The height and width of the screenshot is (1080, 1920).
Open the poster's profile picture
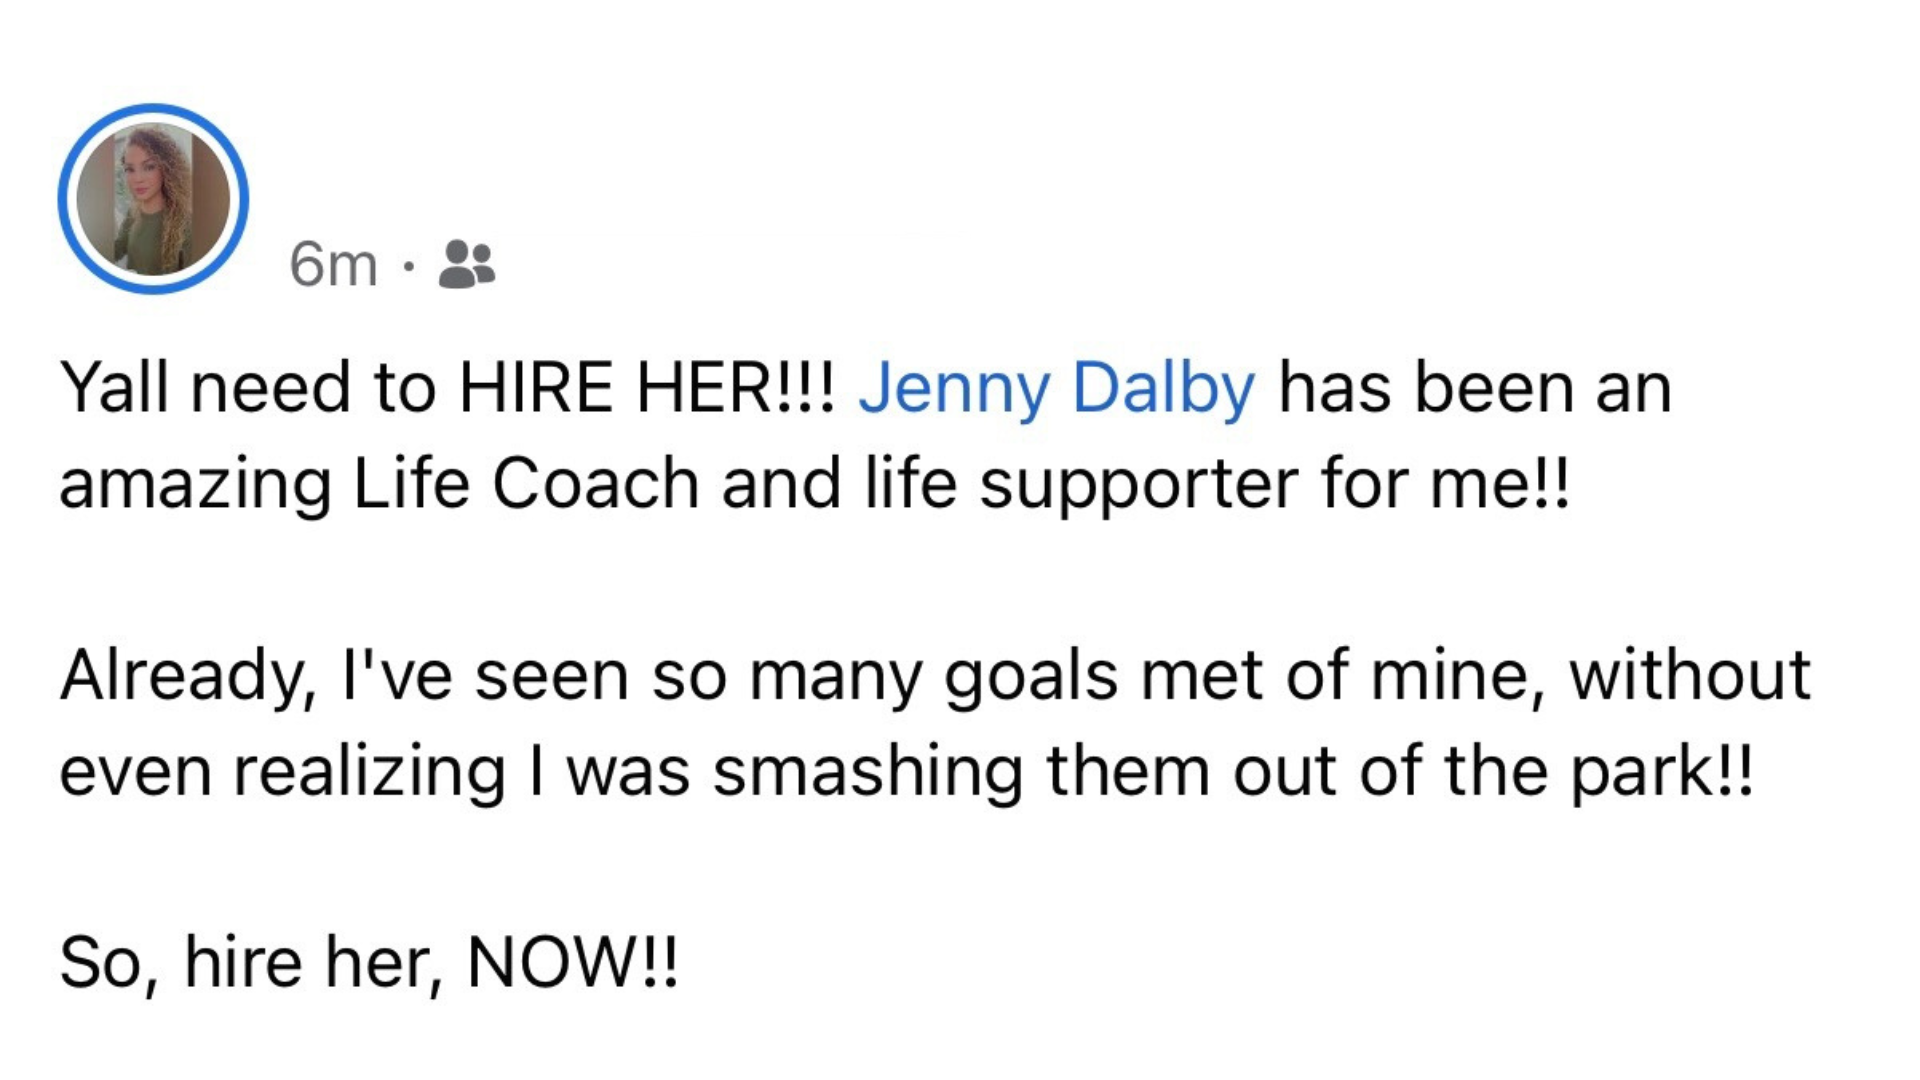coord(153,199)
